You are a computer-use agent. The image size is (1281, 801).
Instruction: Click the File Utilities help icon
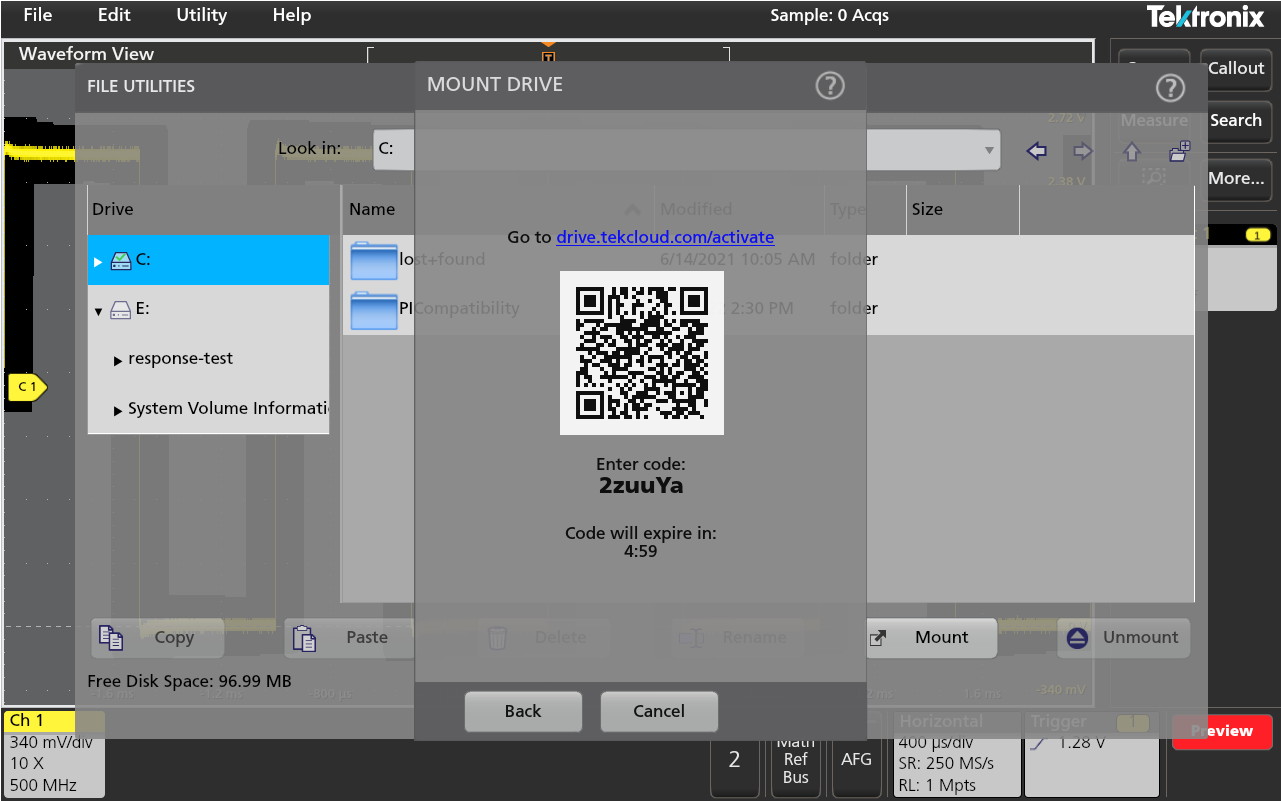(x=1169, y=88)
